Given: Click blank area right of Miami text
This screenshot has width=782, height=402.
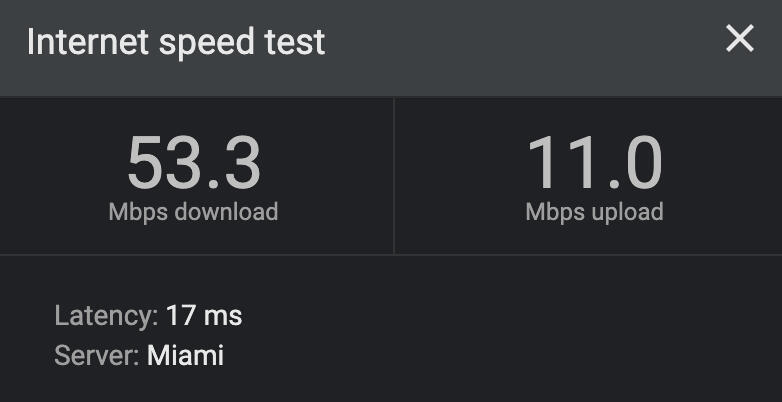Looking at the screenshot, I should [450, 355].
